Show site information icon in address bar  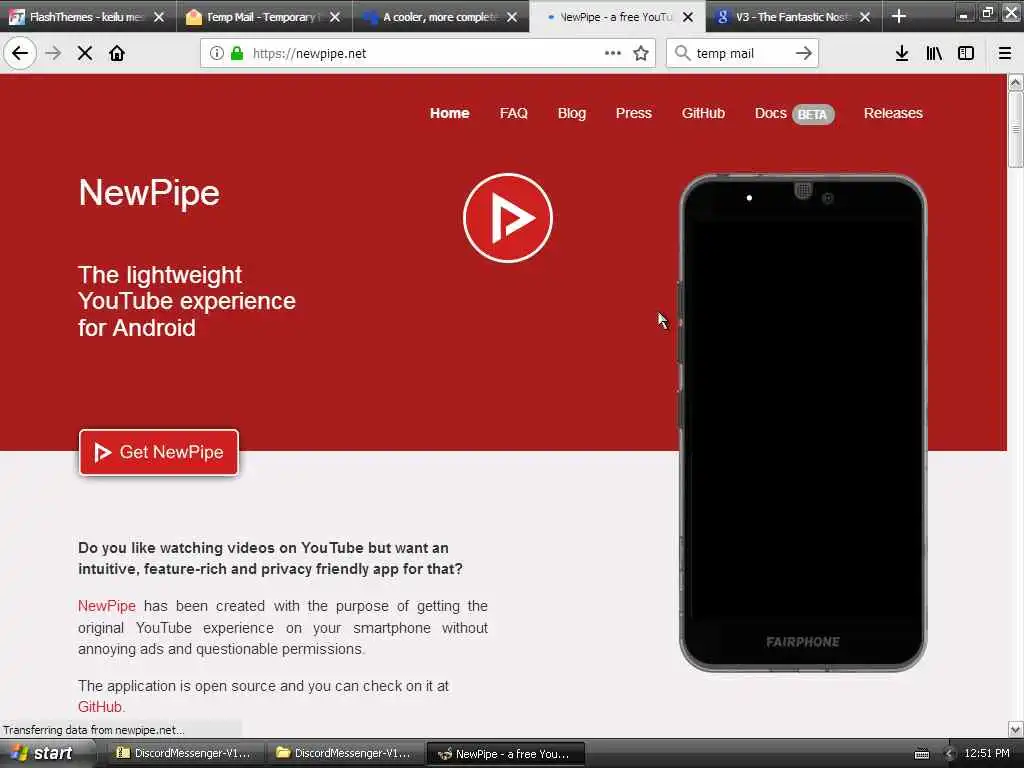click(216, 53)
